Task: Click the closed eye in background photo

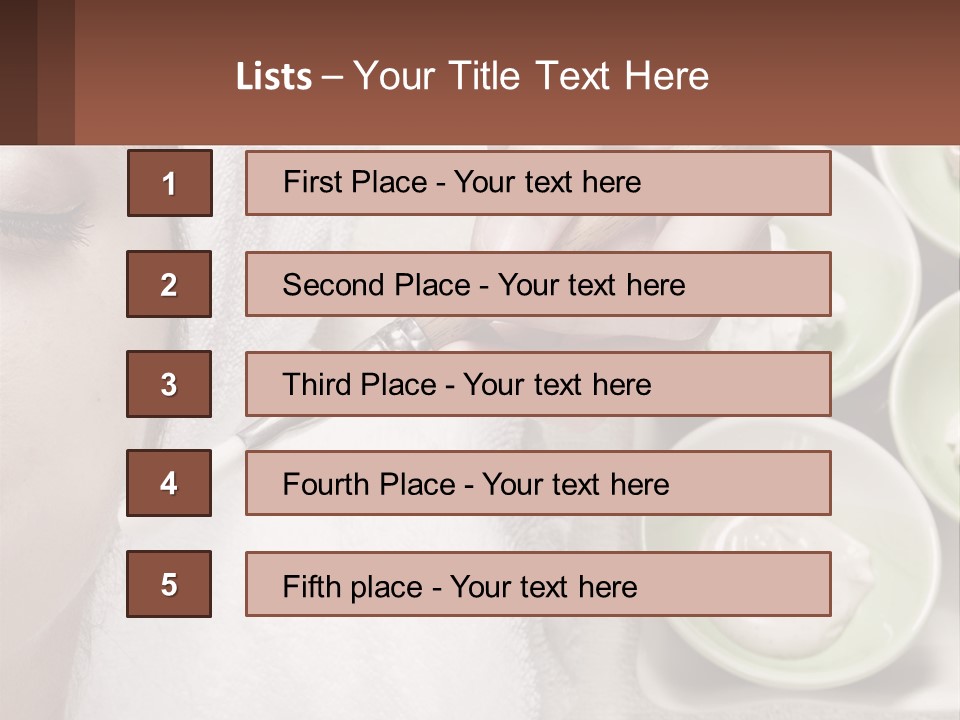Action: pyautogui.click(x=55, y=212)
